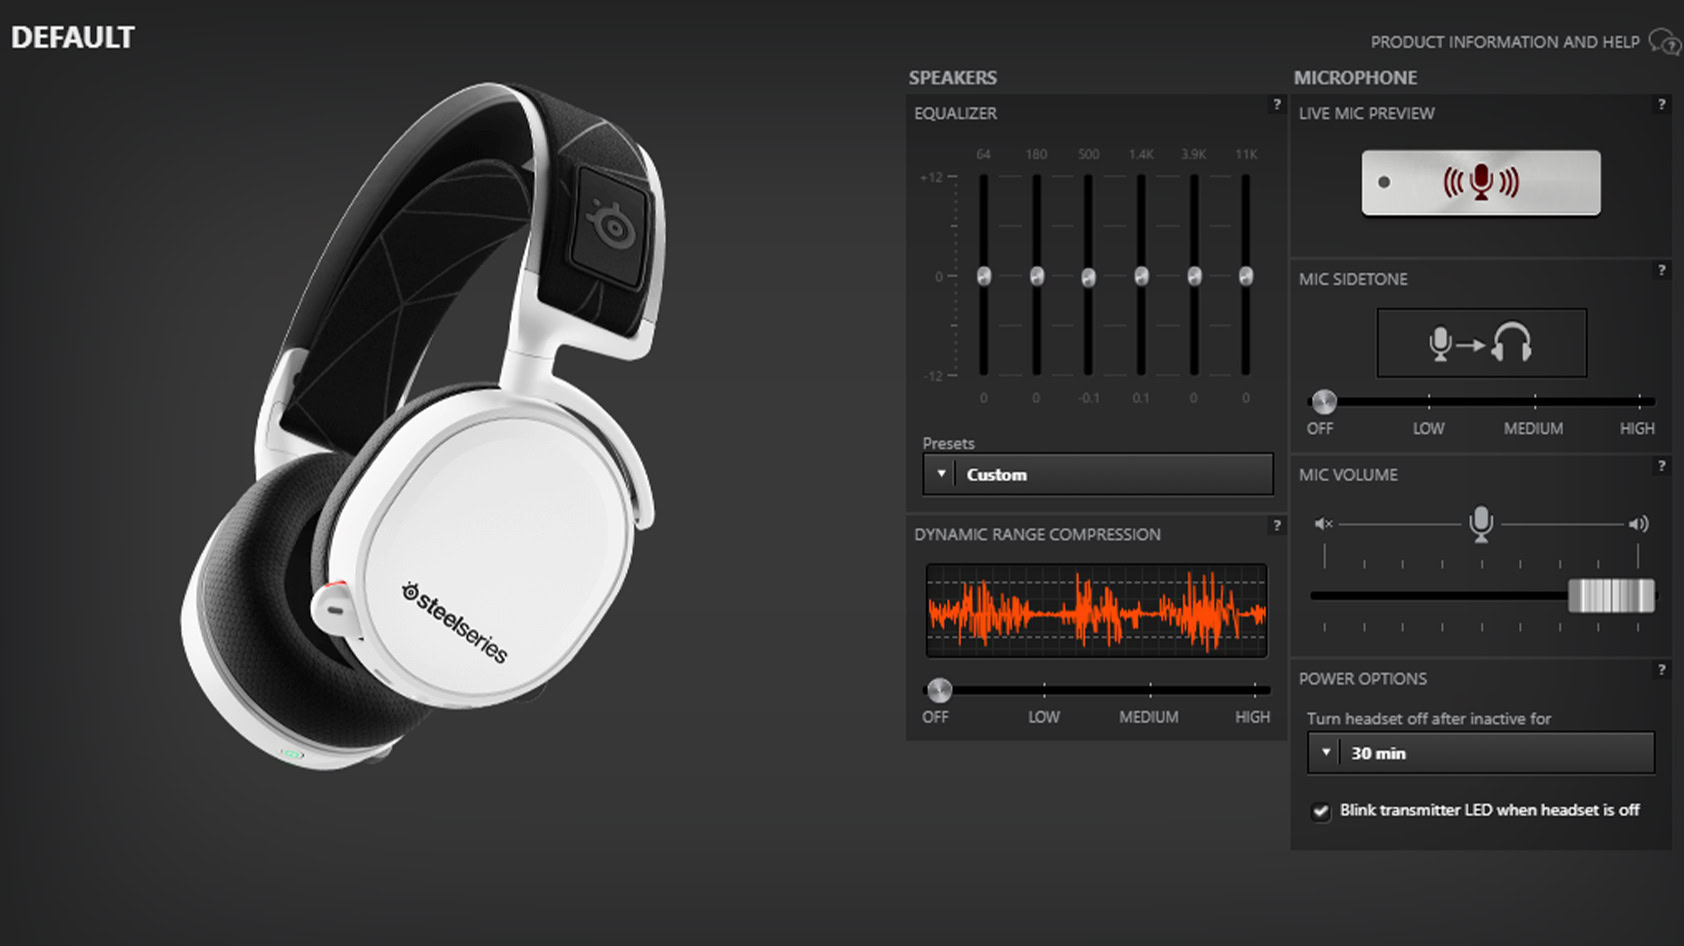This screenshot has height=946, width=1684.
Task: Click the mic-to-headphones sidetone icon
Action: [x=1481, y=343]
